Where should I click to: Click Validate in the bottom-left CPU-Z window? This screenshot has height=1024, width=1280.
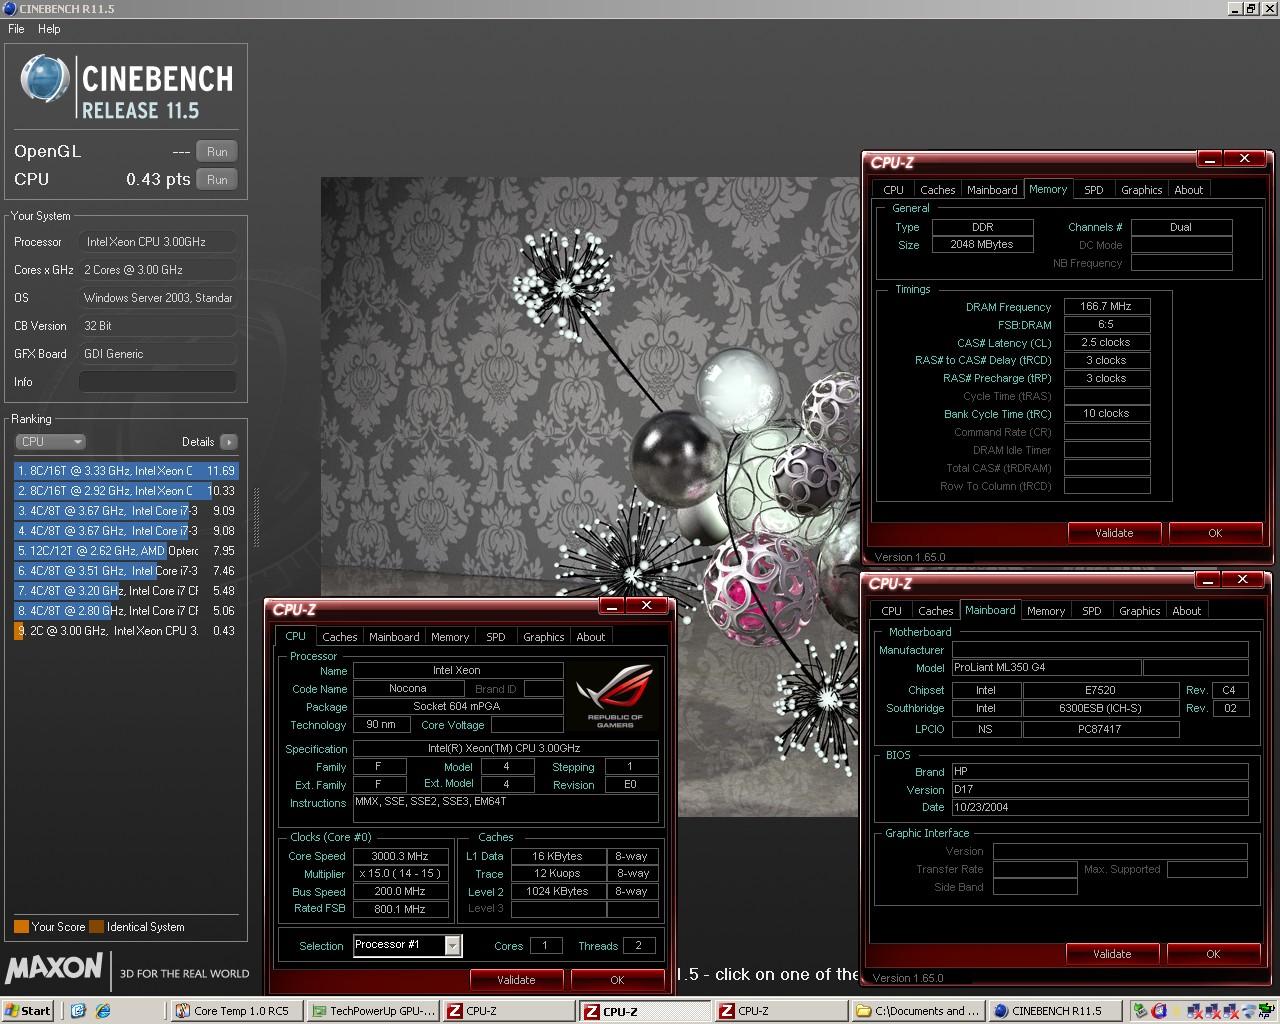pos(516,980)
